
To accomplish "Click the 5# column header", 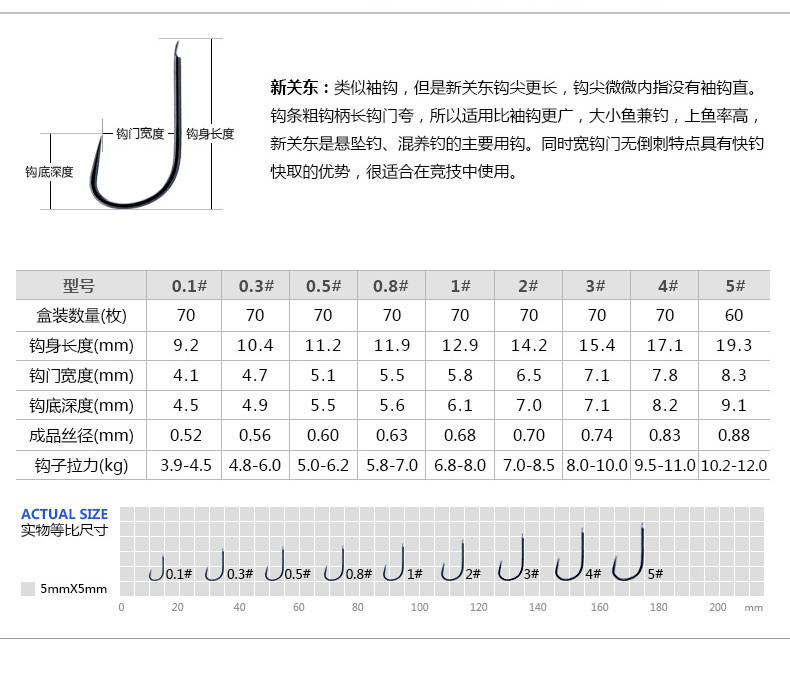I will click(736, 286).
